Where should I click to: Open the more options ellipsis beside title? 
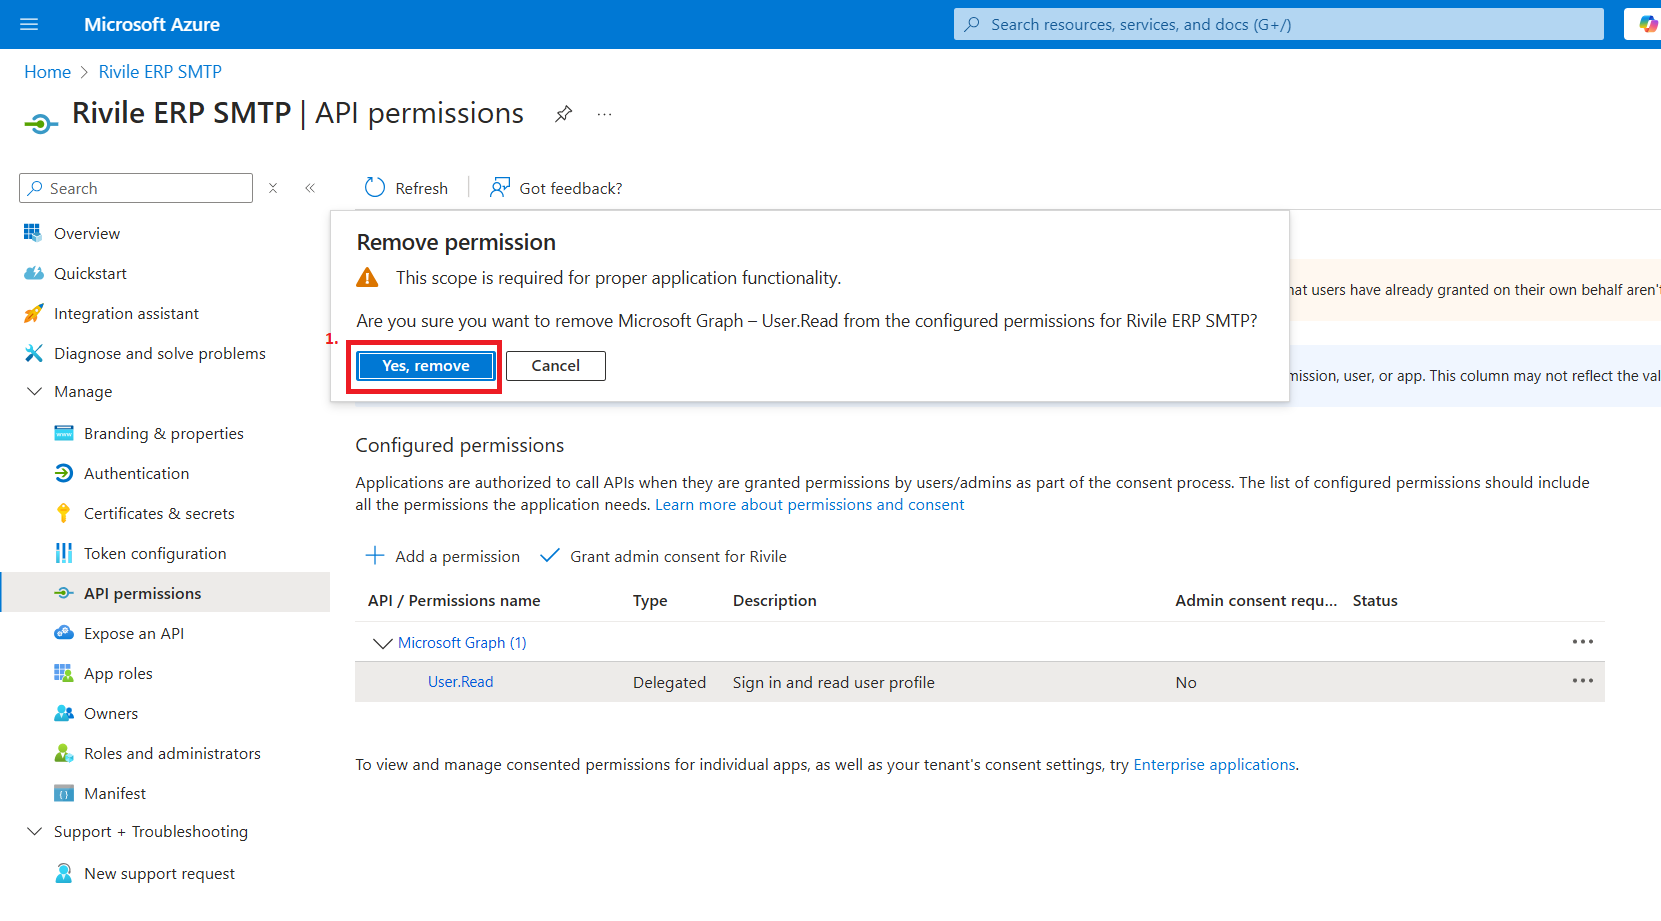click(604, 114)
